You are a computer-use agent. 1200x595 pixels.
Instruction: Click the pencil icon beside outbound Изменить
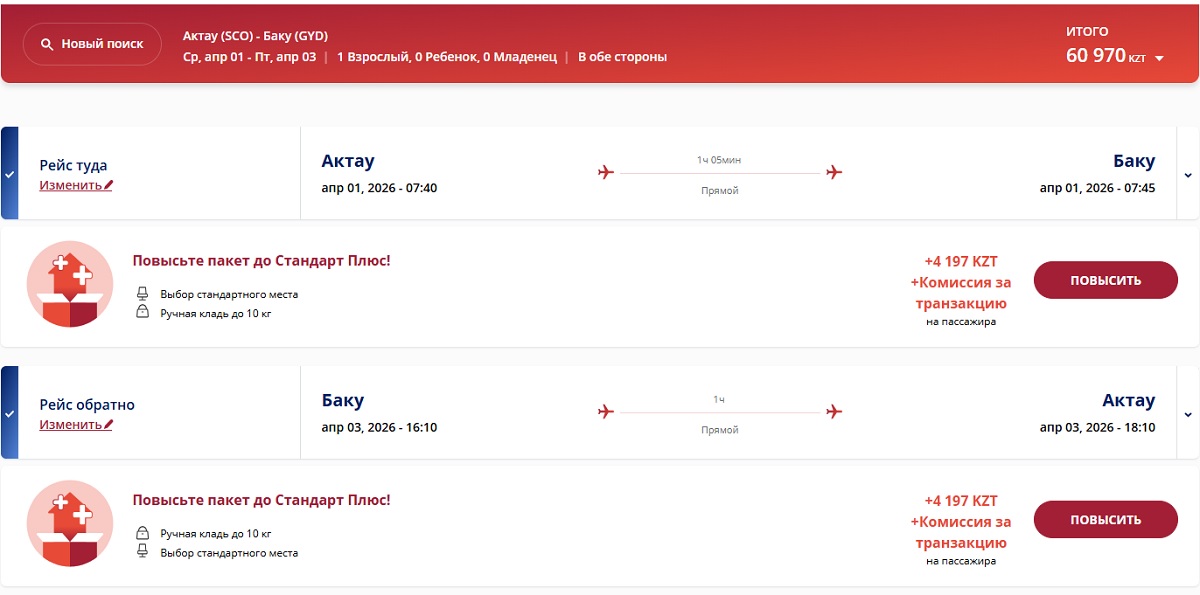click(108, 185)
